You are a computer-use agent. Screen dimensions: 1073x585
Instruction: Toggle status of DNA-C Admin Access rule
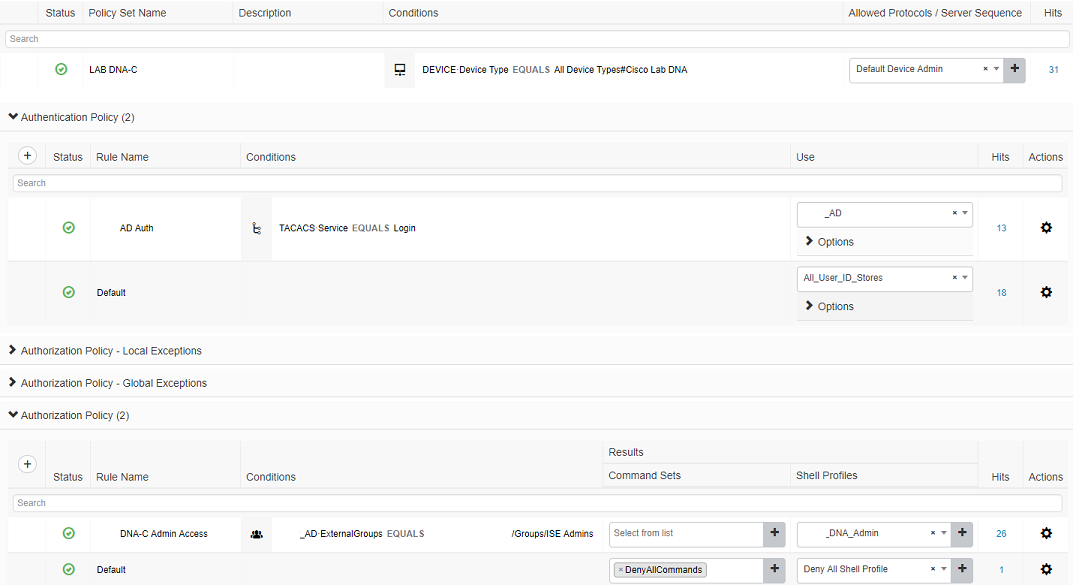(x=68, y=533)
